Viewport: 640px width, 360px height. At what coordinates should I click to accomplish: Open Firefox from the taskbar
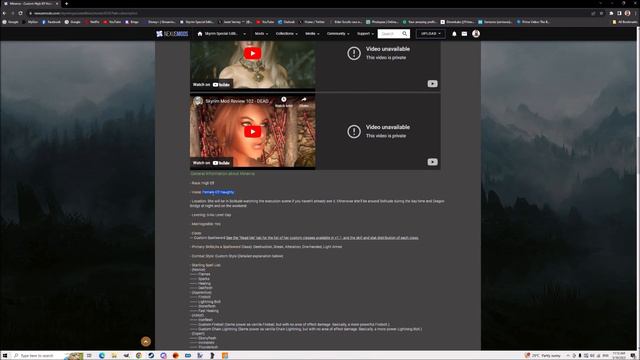[176, 356]
